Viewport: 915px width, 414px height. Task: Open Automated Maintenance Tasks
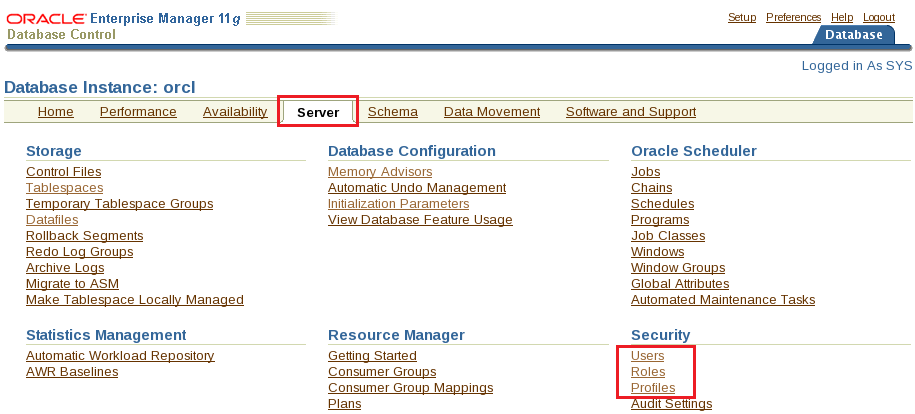pos(723,300)
